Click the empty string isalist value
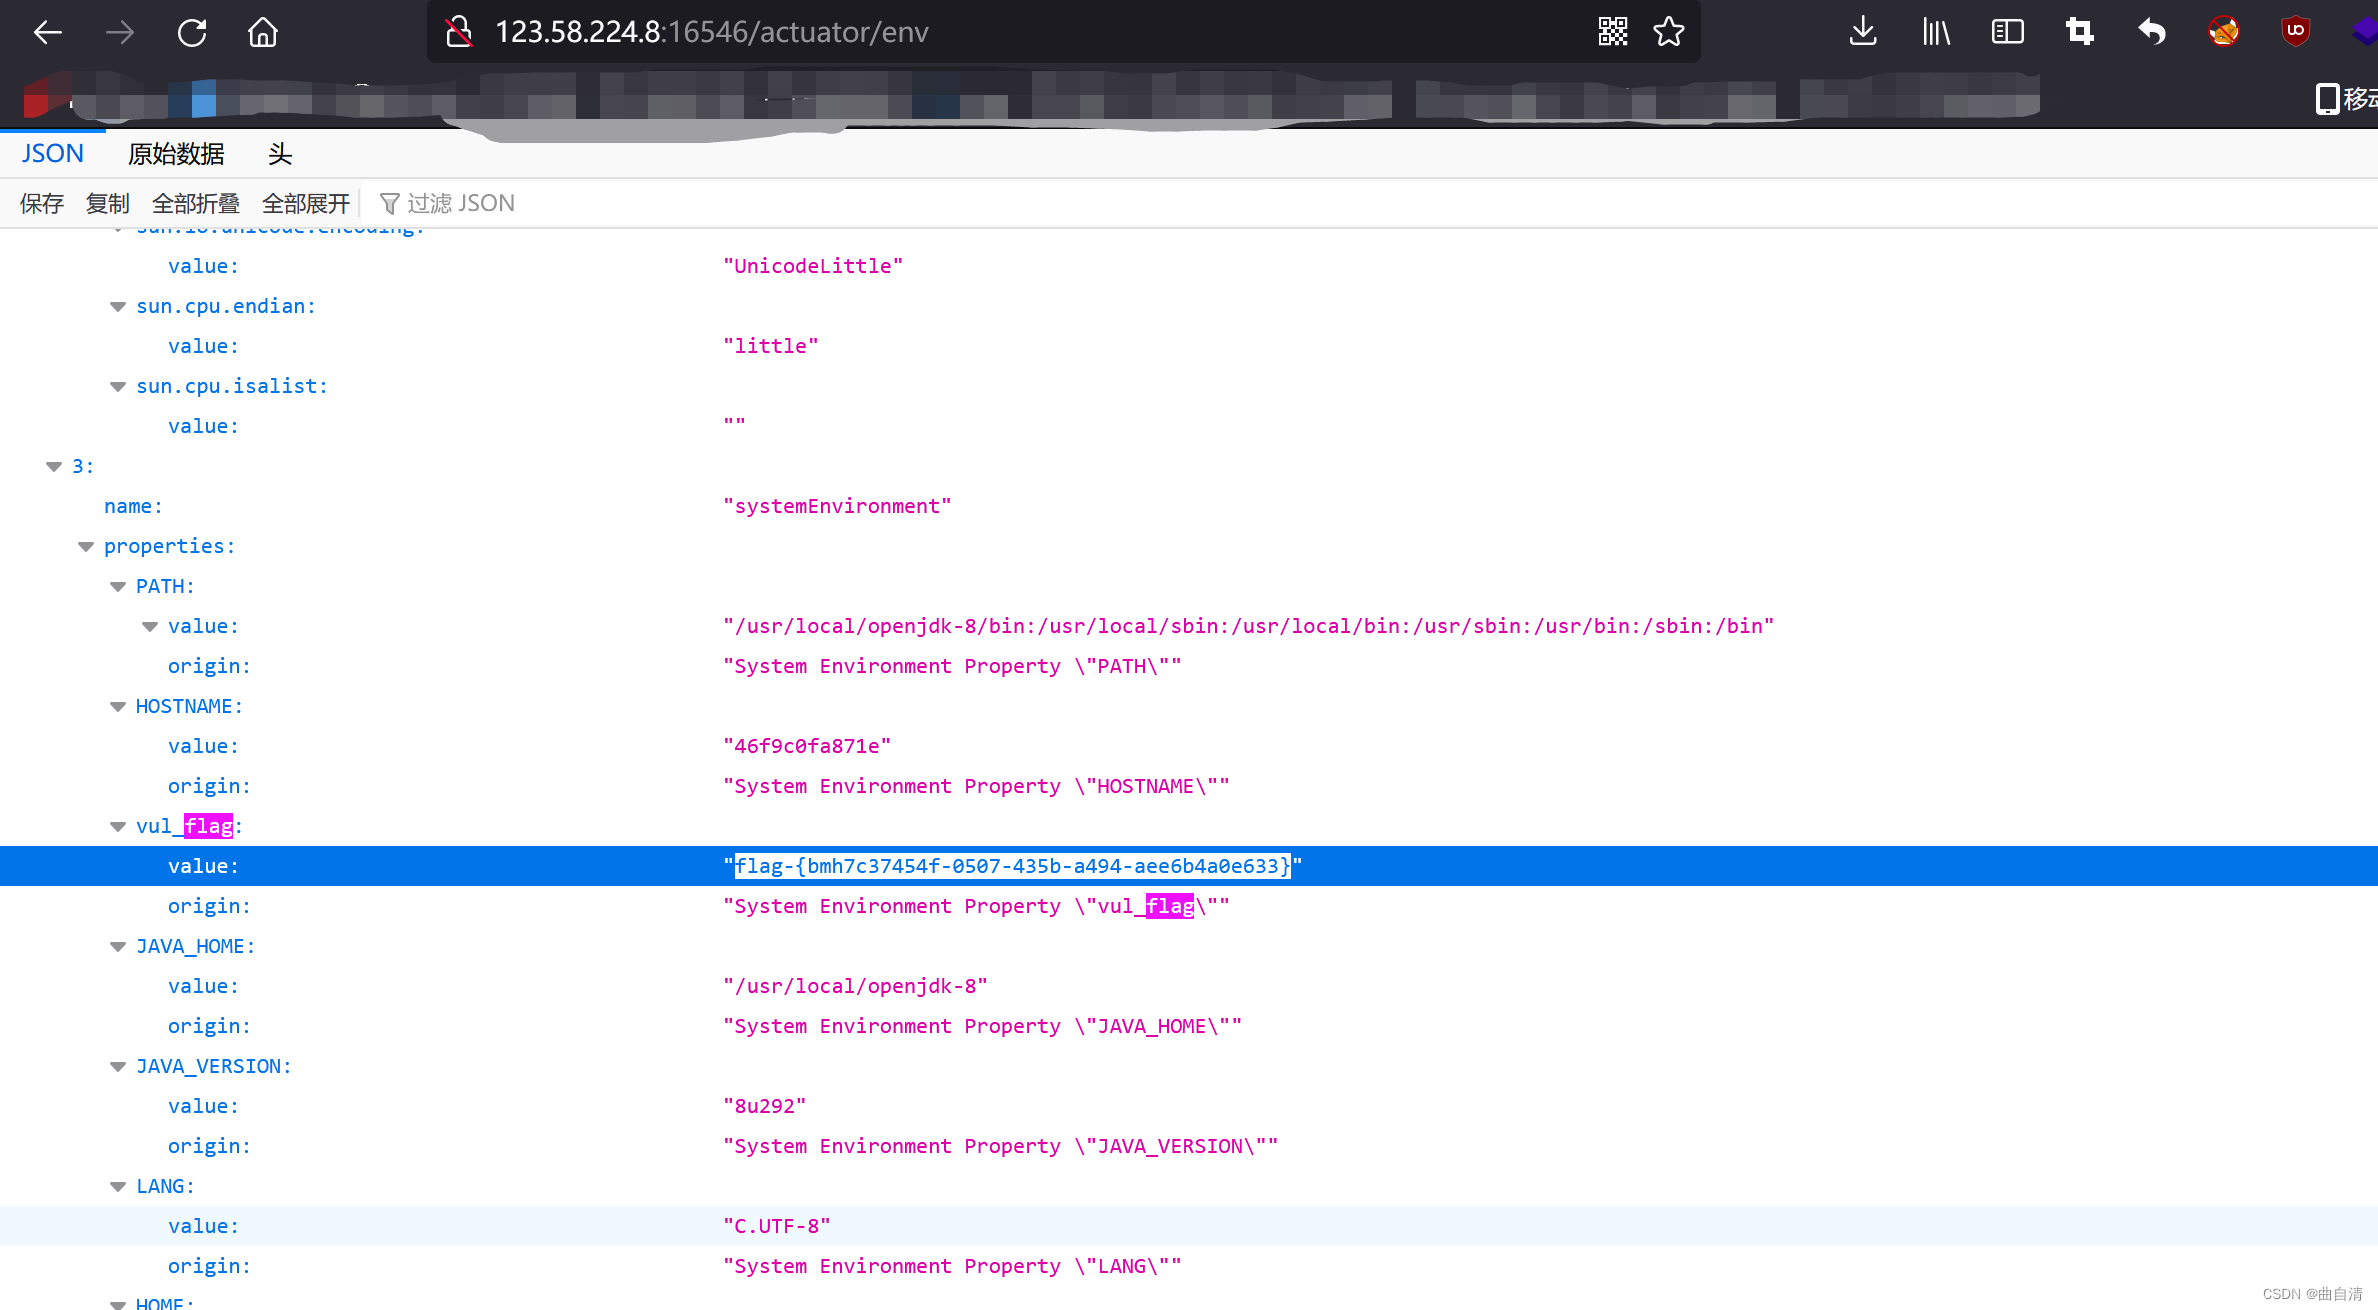2378x1310 pixels. click(735, 424)
